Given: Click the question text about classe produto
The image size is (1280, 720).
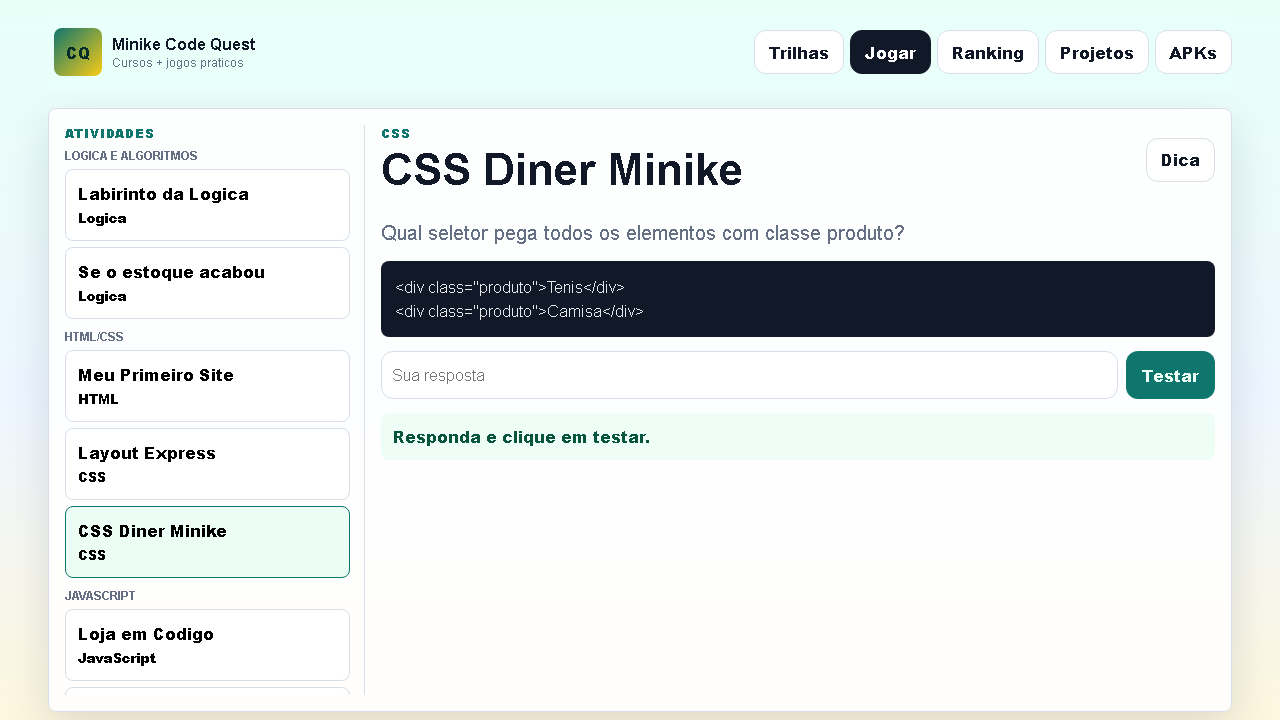Looking at the screenshot, I should coord(642,233).
